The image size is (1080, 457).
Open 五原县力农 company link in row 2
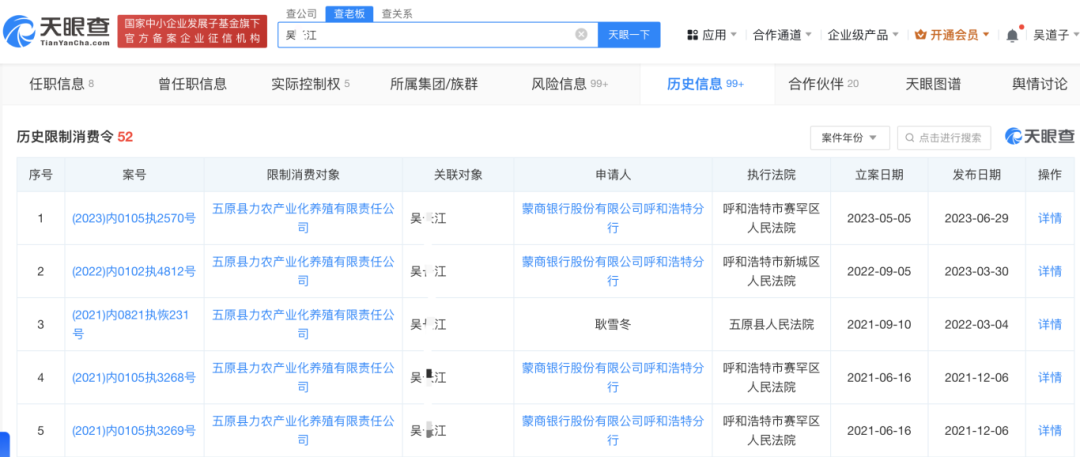[x=303, y=271]
